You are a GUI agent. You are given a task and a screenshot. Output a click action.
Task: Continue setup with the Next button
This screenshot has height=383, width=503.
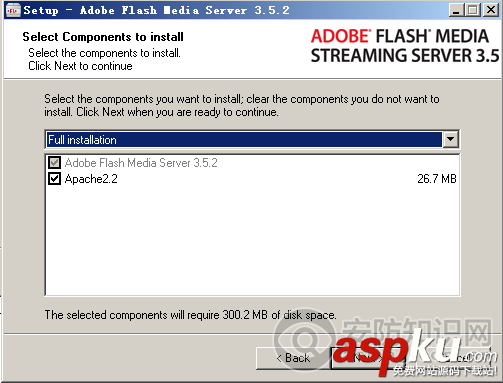click(368, 358)
